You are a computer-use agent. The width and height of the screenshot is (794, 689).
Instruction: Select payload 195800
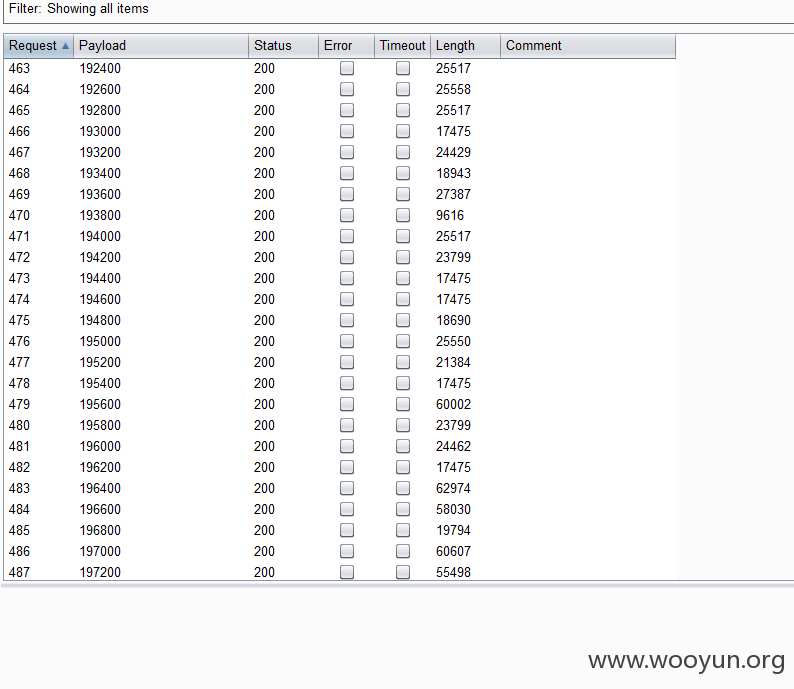(100, 426)
